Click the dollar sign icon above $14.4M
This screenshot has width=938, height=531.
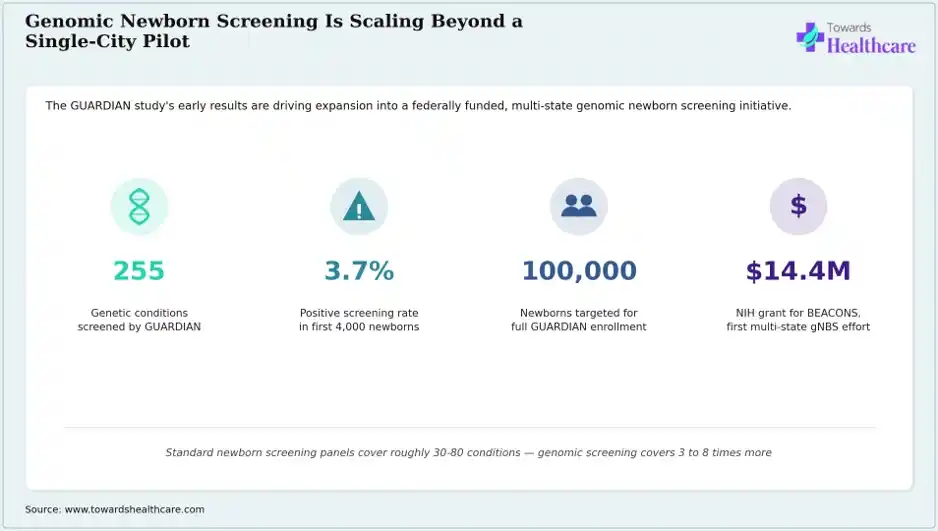coord(798,206)
